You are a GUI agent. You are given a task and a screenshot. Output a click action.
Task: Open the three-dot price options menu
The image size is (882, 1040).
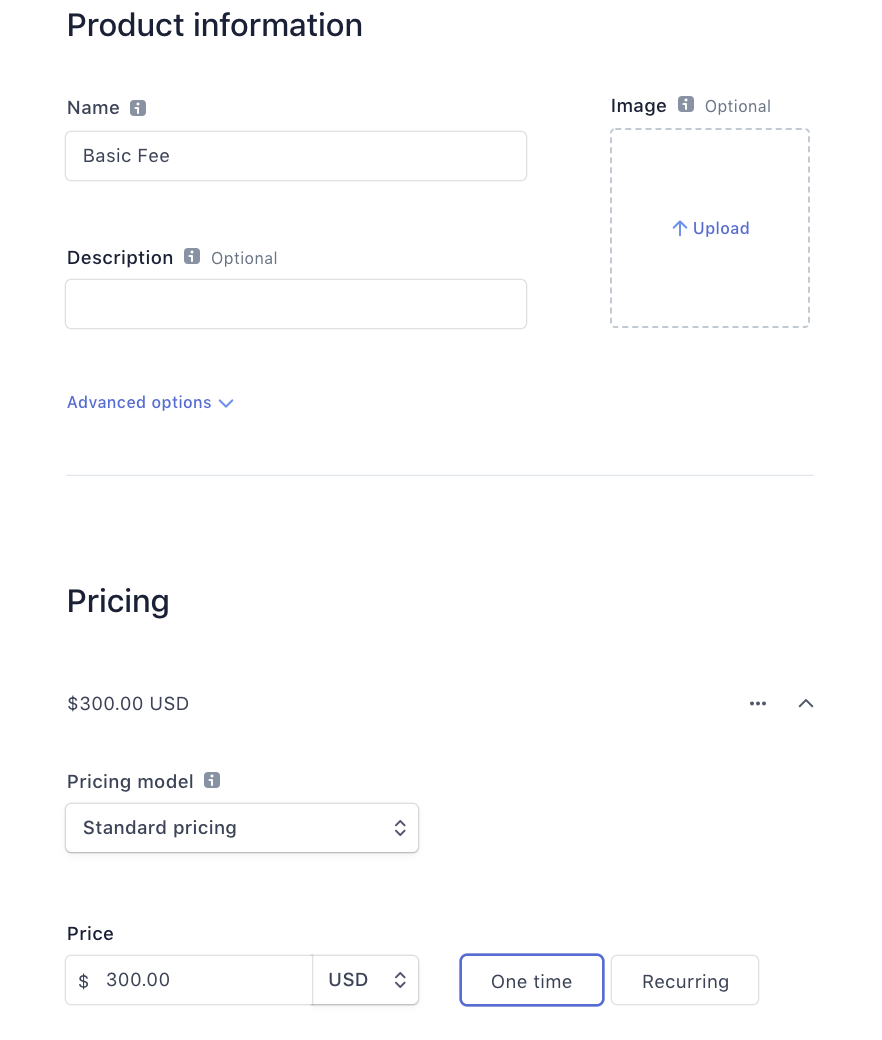(758, 704)
